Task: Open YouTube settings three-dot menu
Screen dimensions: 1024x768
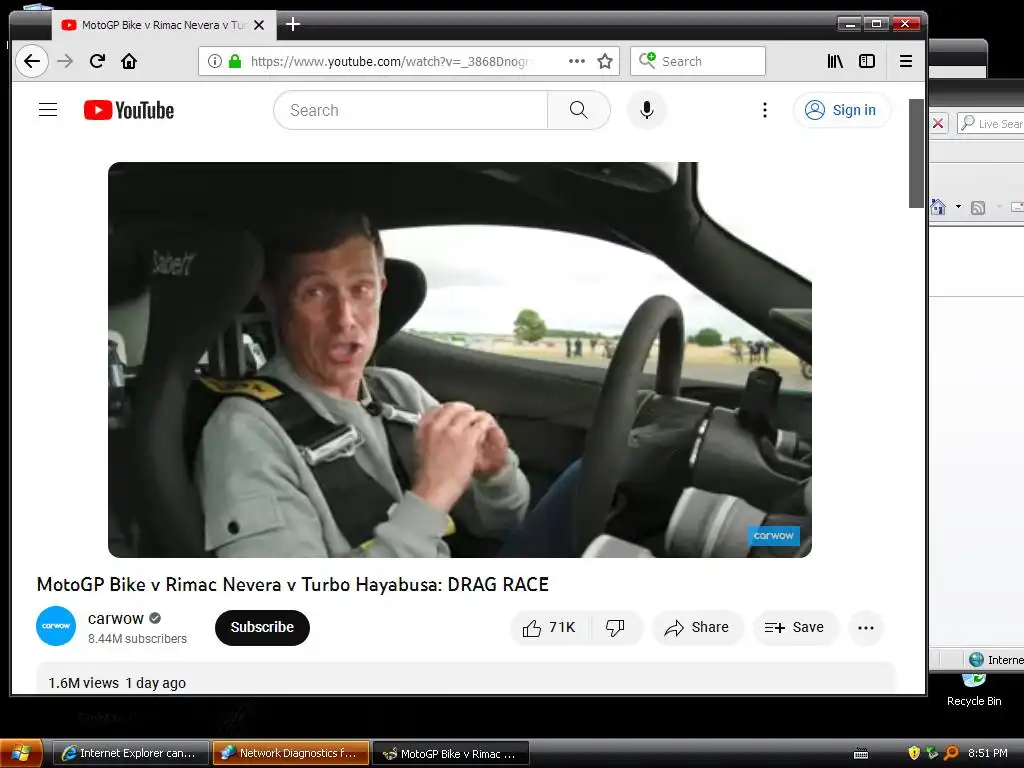Action: point(765,110)
